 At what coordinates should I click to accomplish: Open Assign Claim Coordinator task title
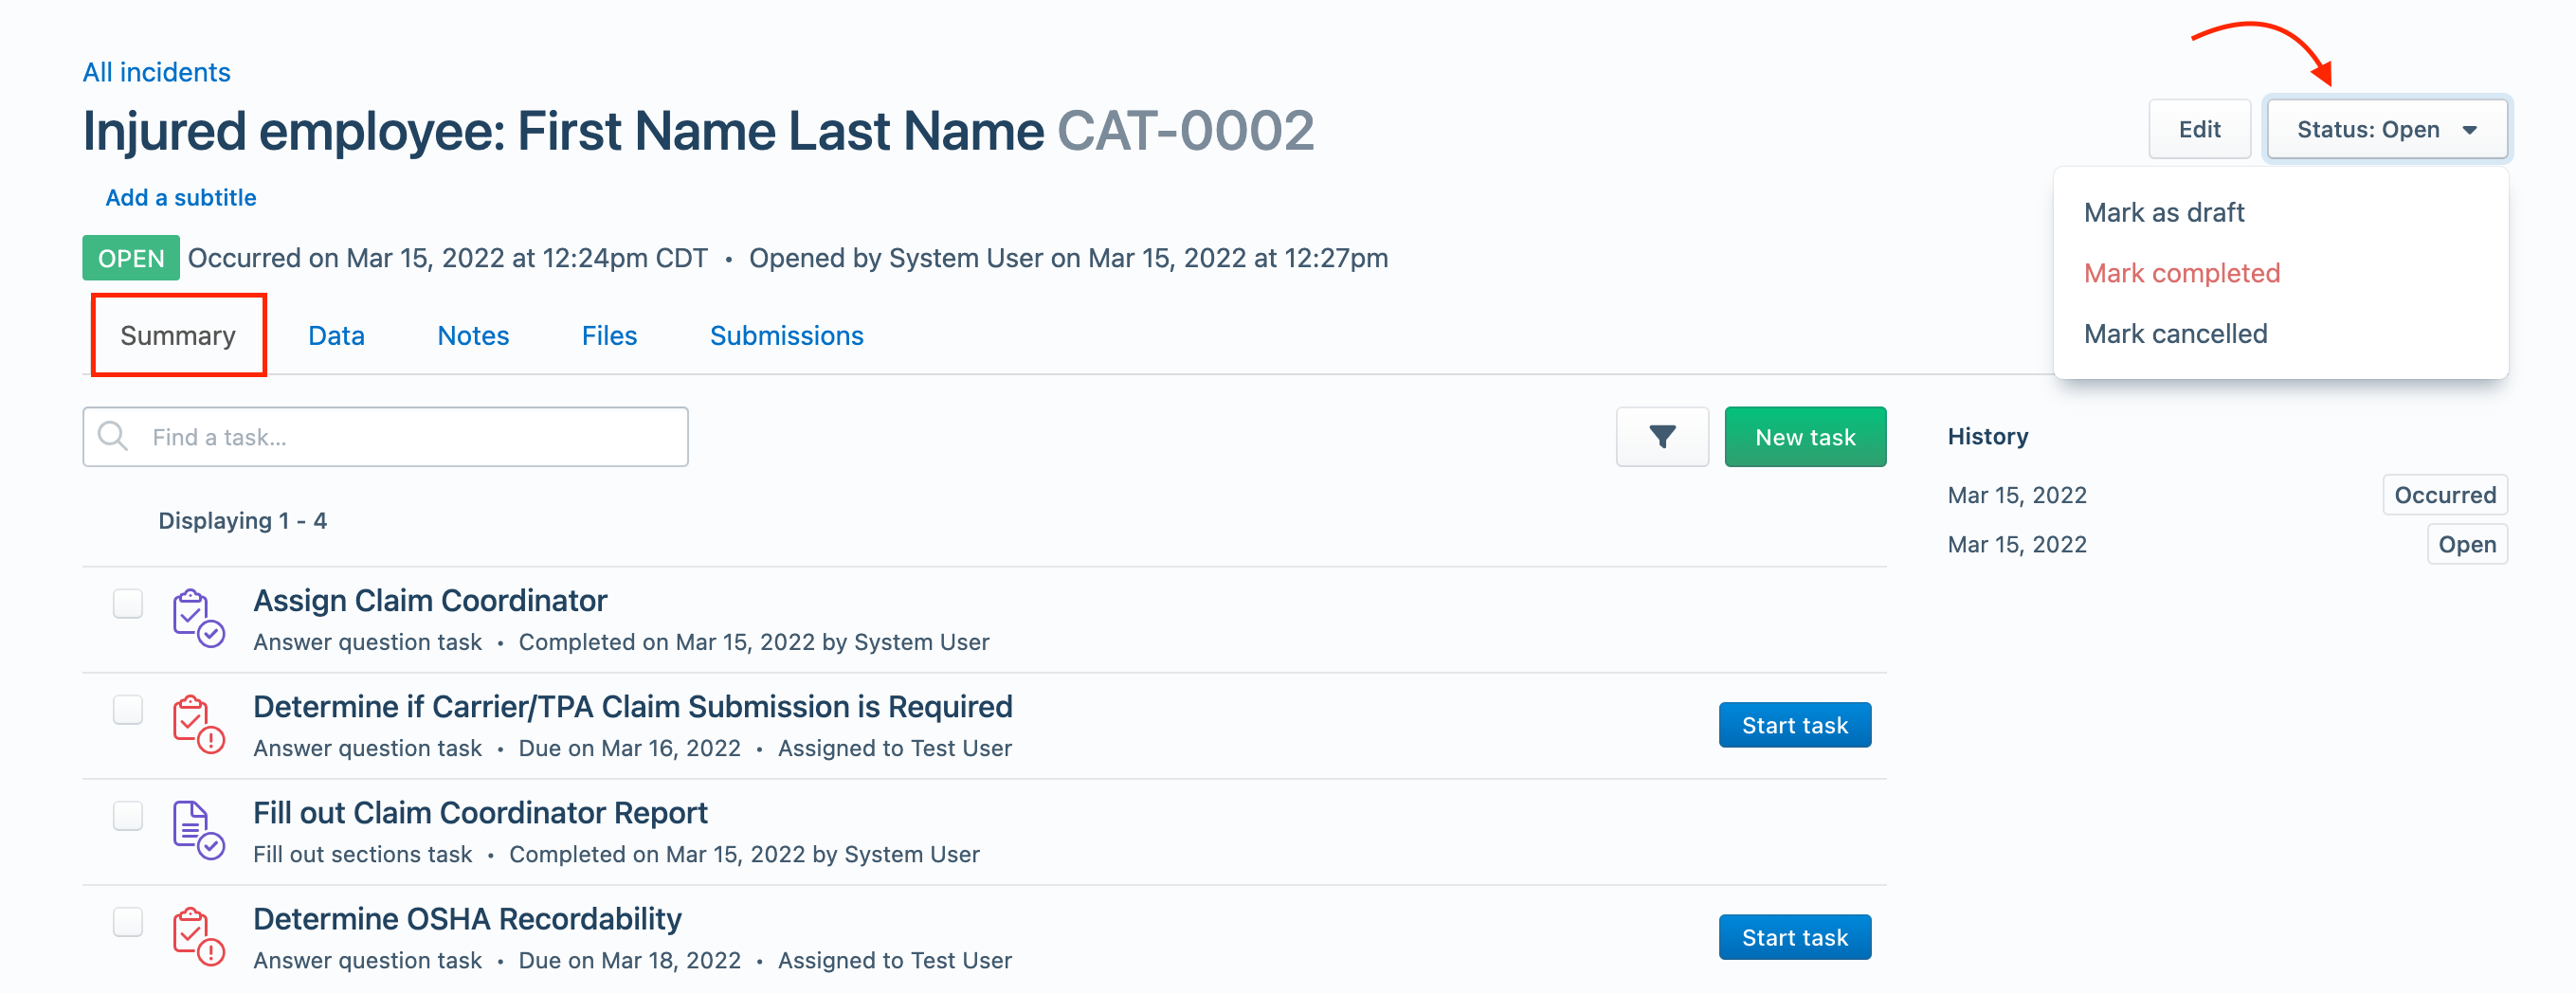[x=430, y=600]
